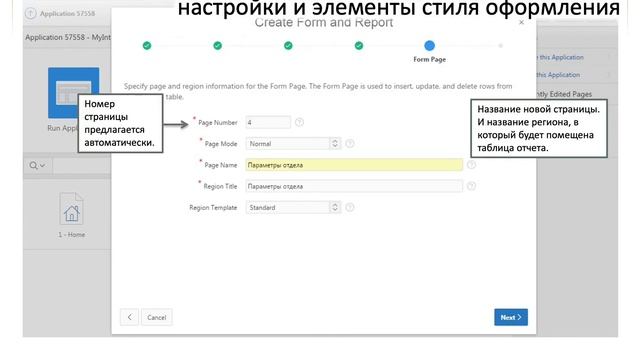Click the Next button
Viewport: 640px width, 360px height.
pos(511,317)
